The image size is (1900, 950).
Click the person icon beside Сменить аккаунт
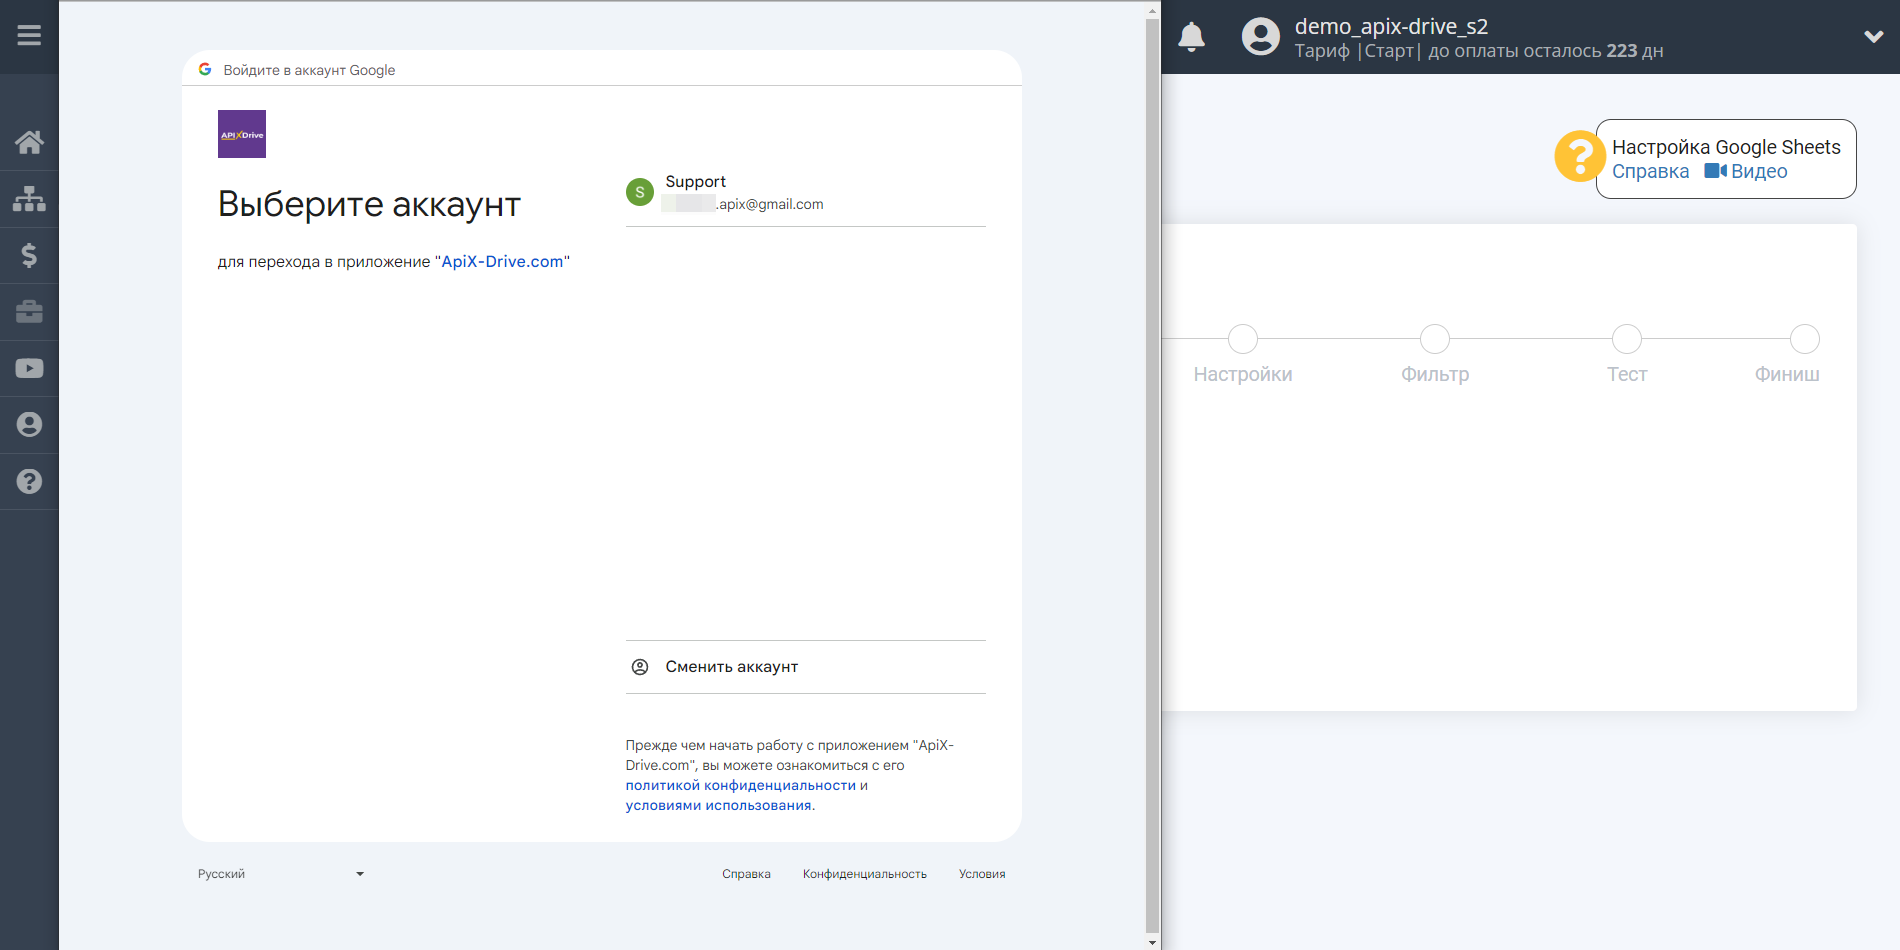point(640,667)
